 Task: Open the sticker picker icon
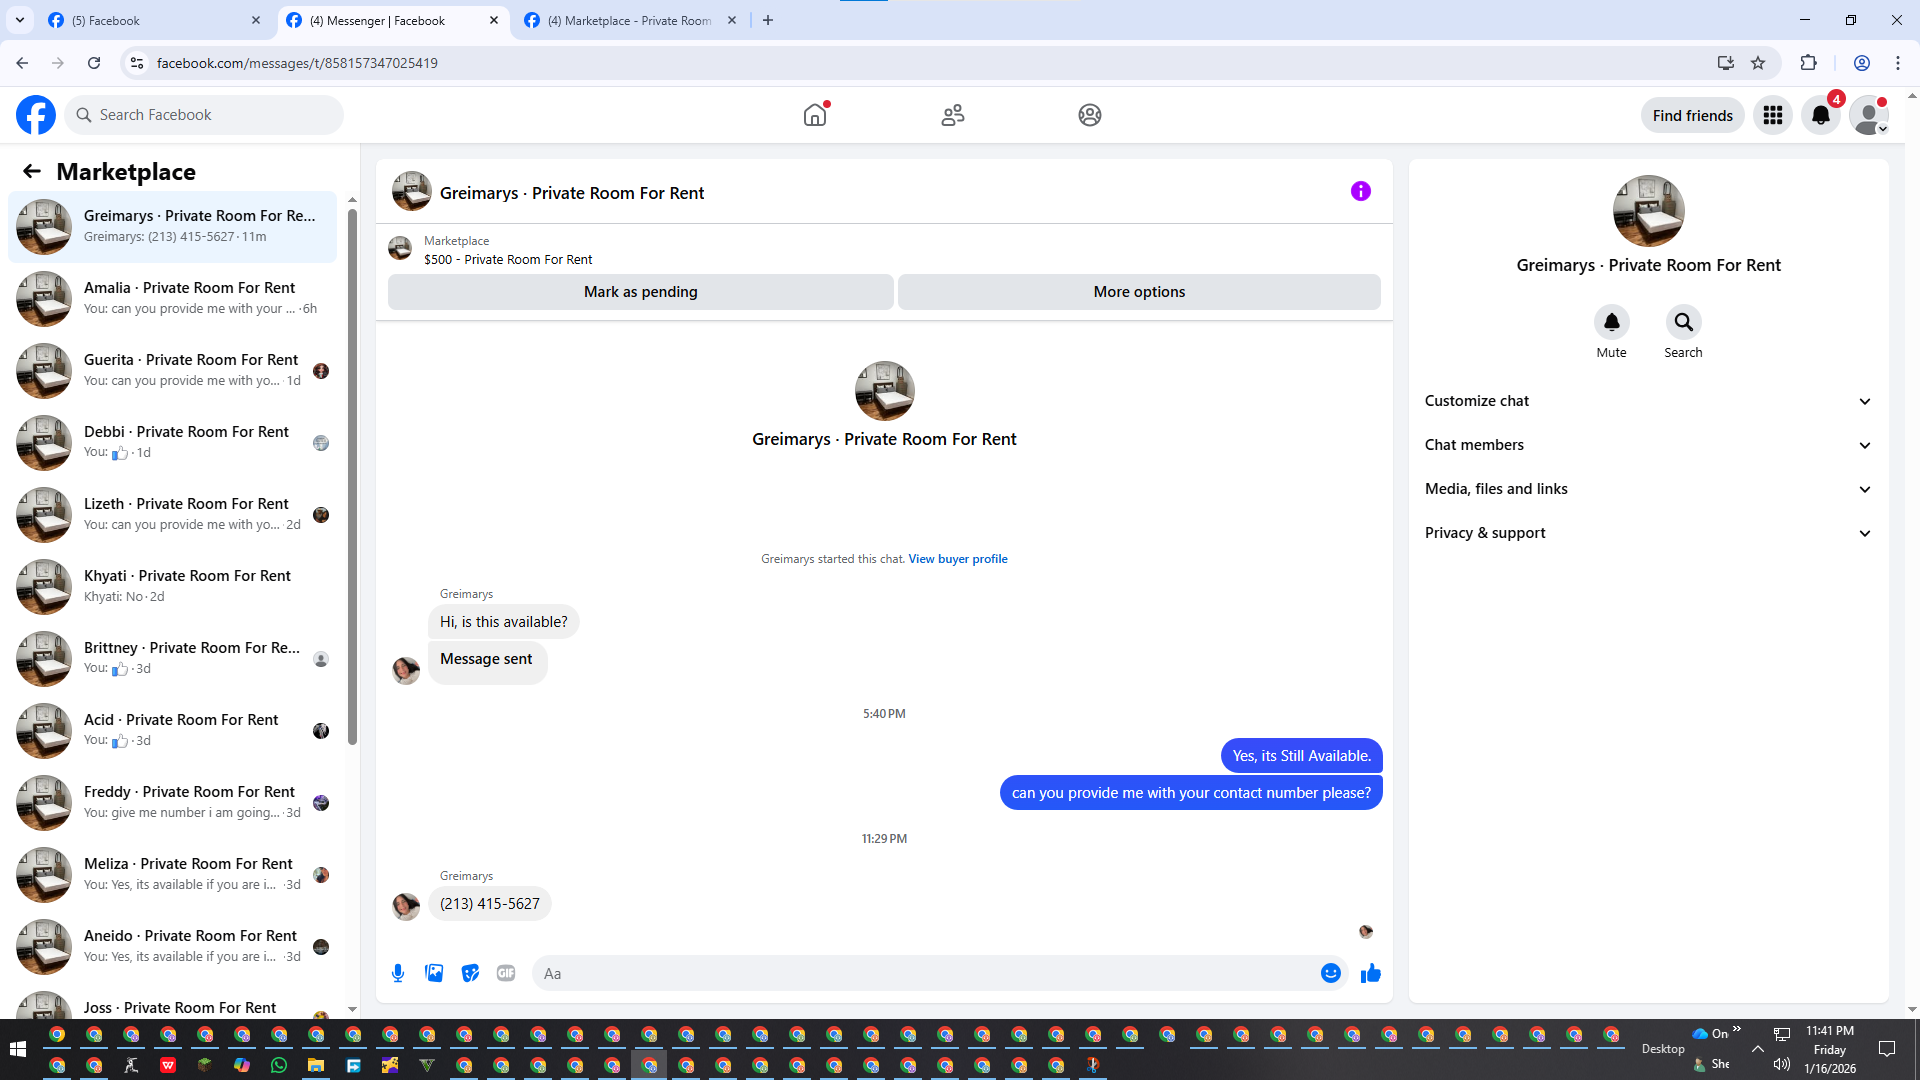(x=470, y=973)
